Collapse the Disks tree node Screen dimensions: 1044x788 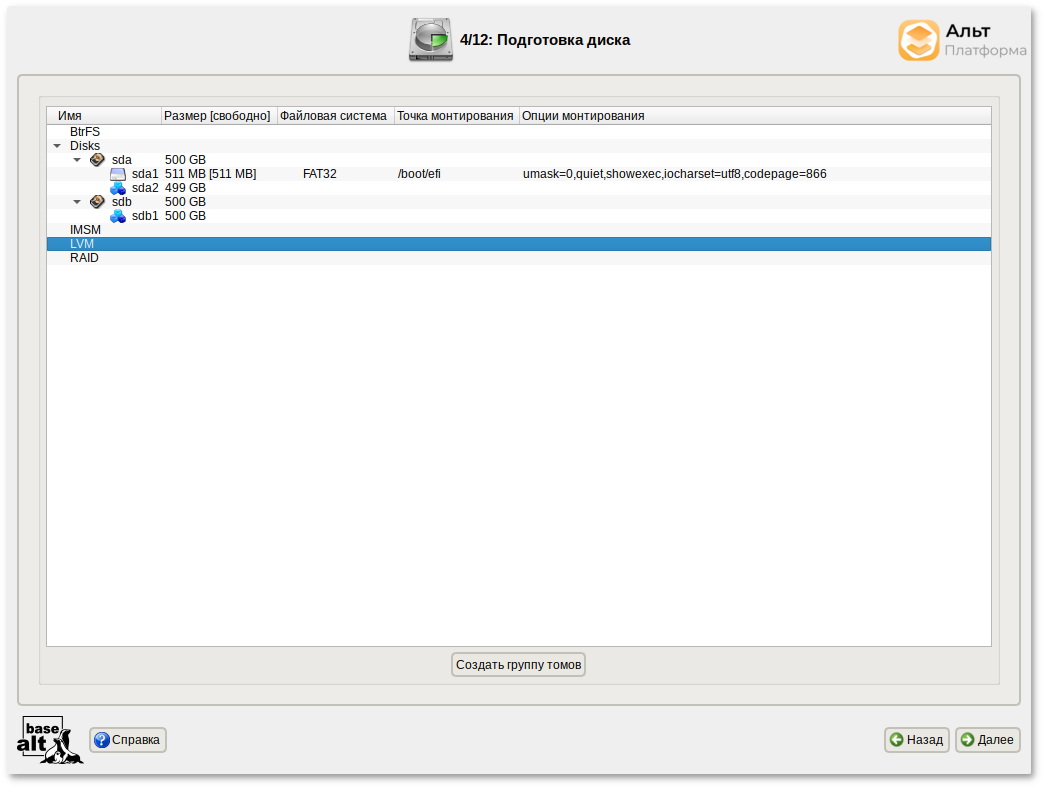[57, 145]
